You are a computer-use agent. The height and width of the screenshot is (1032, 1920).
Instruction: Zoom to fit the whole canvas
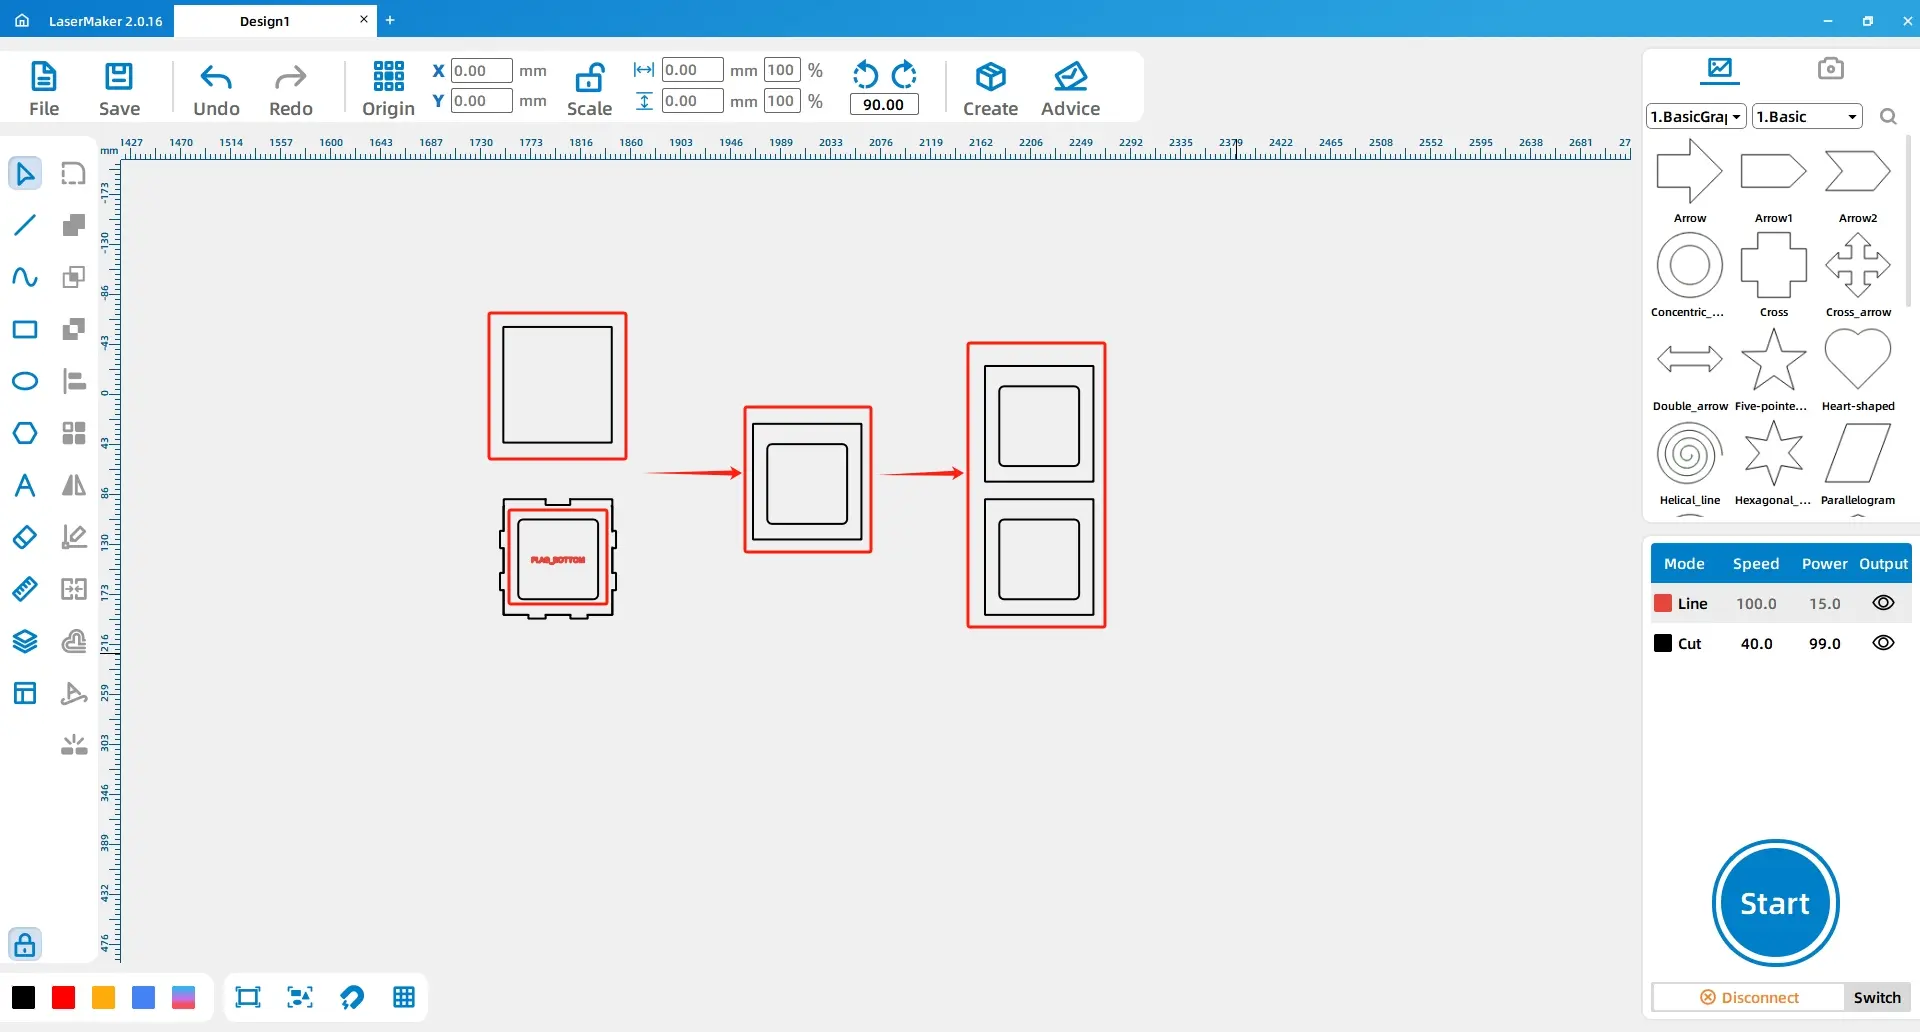(247, 997)
